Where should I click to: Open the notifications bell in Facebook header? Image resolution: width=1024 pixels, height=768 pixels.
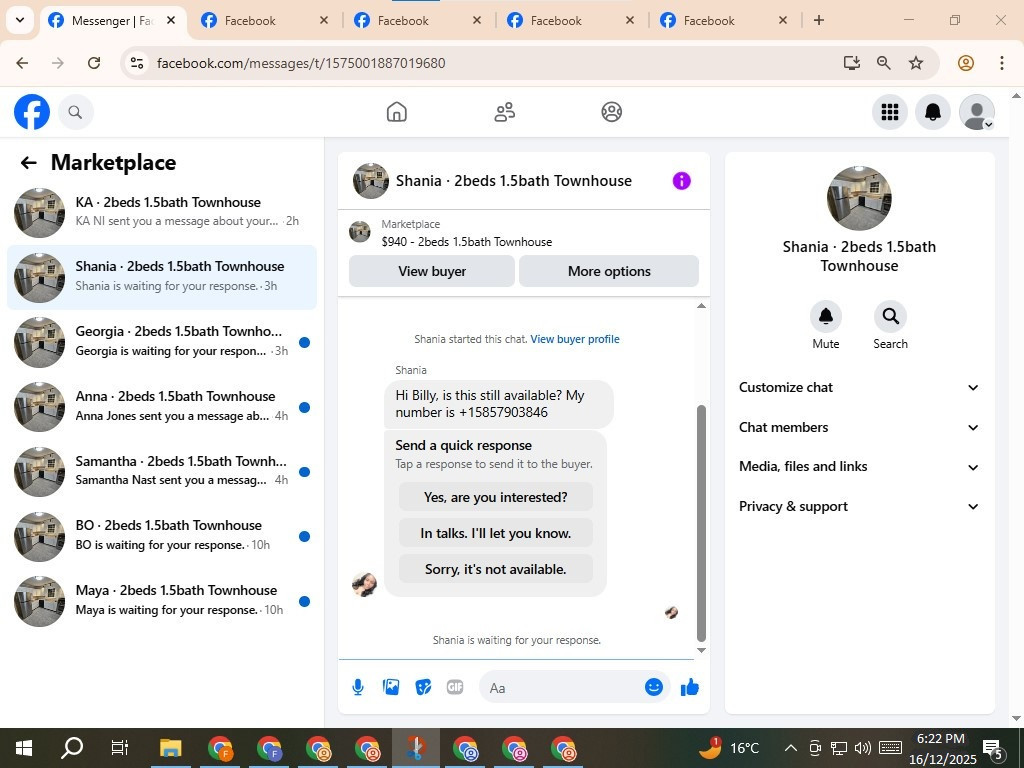[933, 112]
